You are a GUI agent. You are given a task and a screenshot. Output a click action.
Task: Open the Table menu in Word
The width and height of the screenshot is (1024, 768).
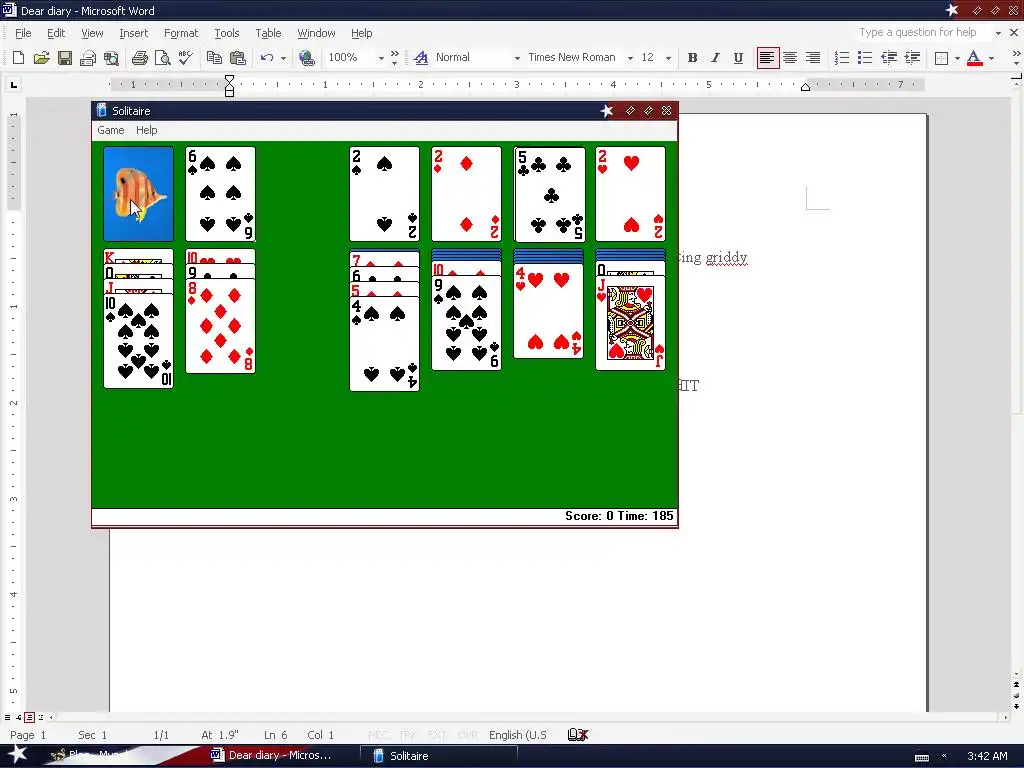click(x=268, y=33)
